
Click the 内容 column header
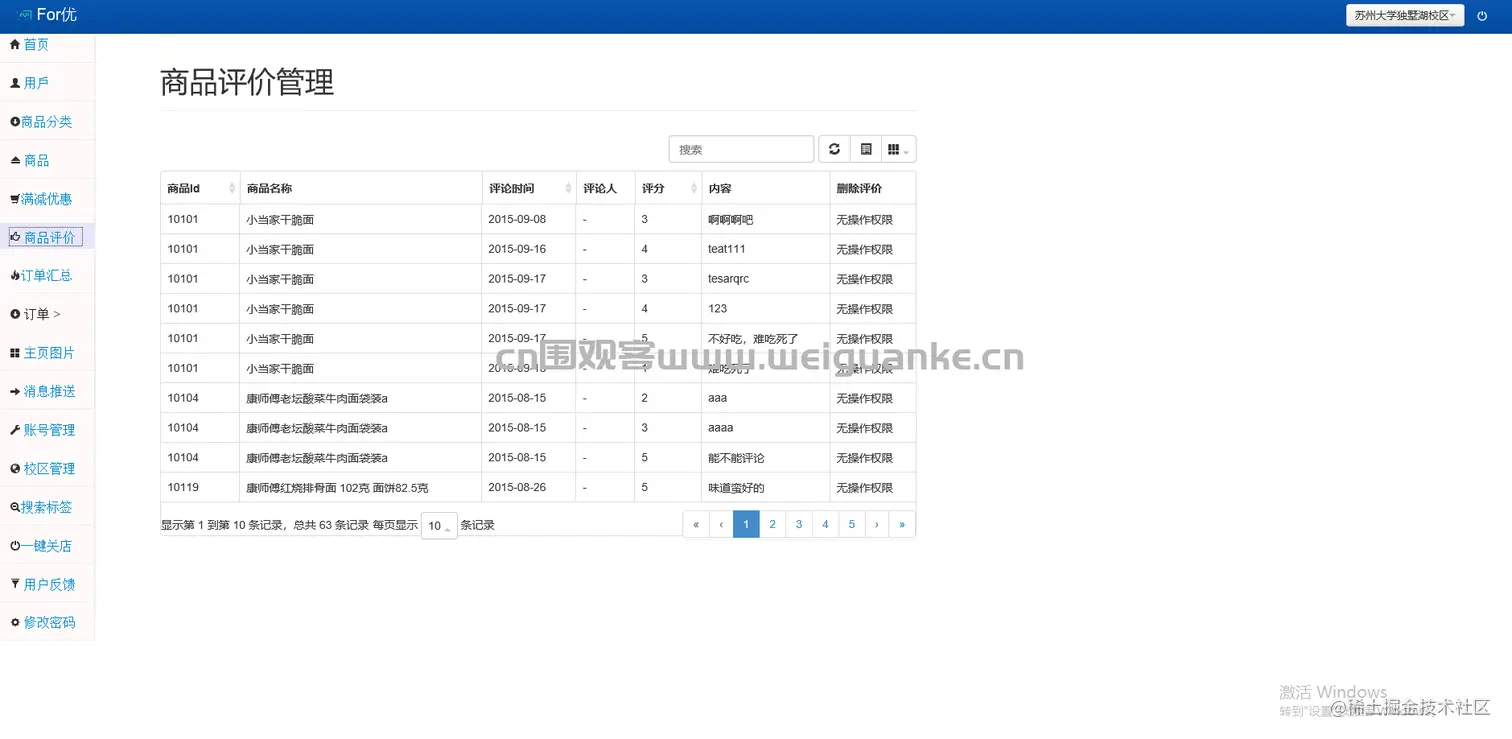765,188
